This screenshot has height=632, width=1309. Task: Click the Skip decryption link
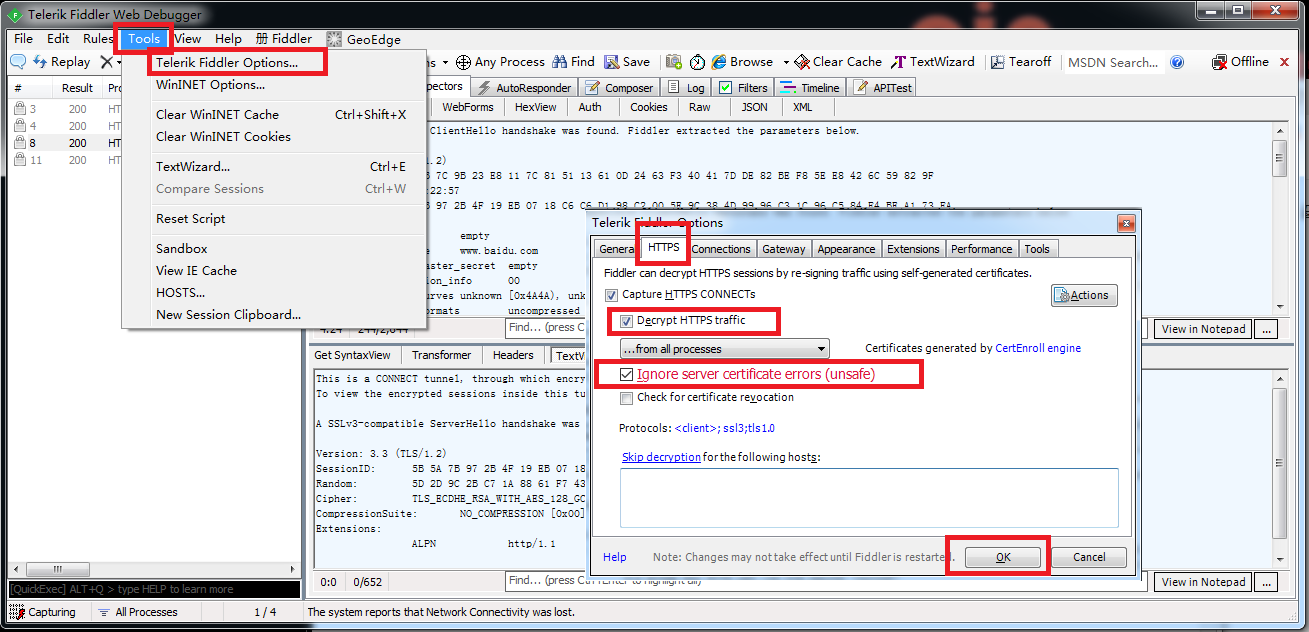point(661,457)
